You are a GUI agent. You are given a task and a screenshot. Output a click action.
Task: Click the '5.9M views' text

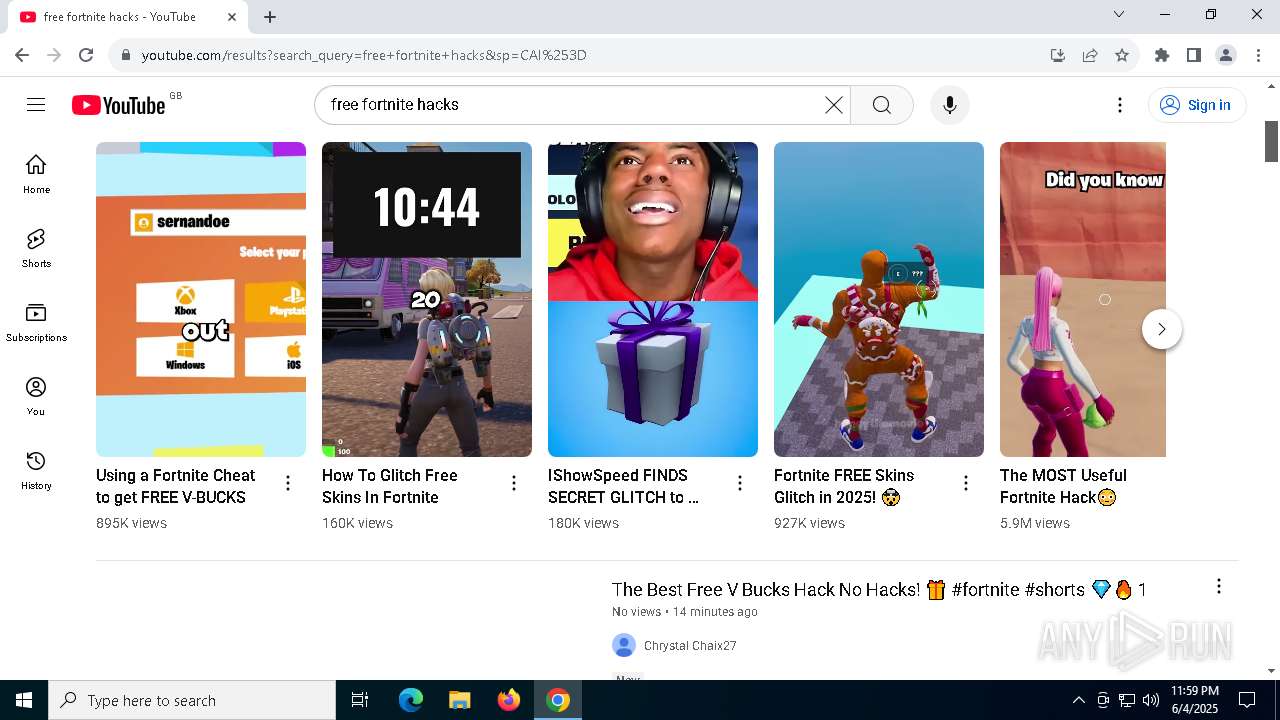[x=1035, y=523]
